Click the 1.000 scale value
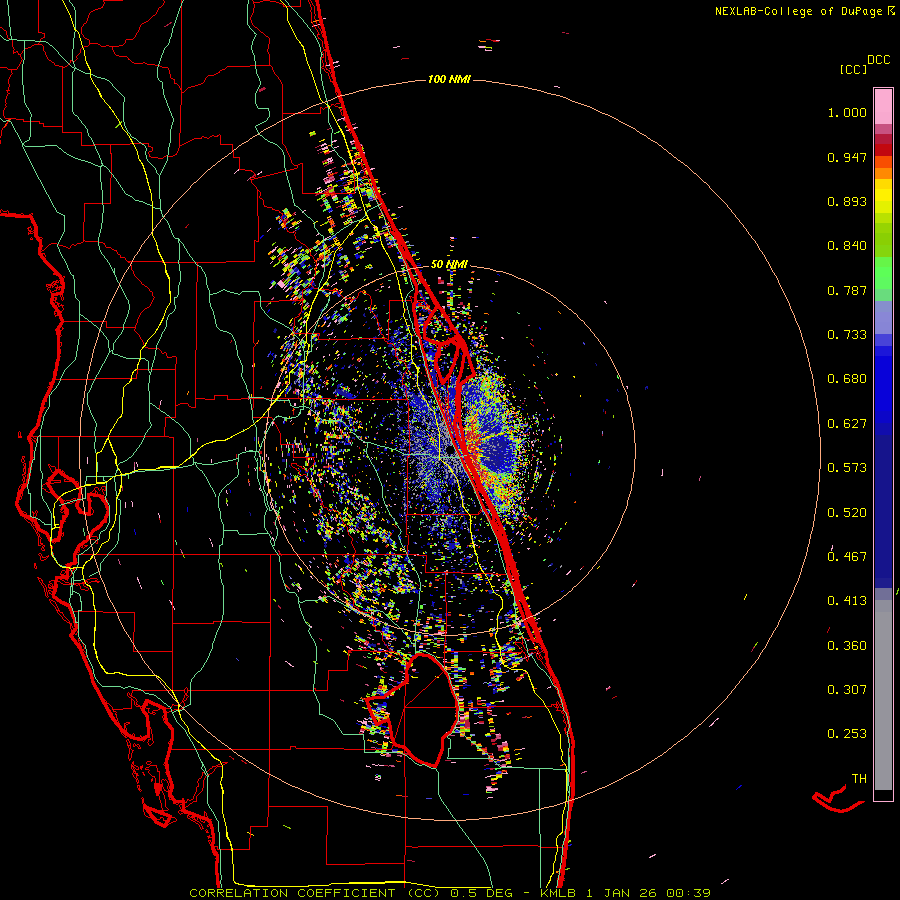 tap(847, 112)
